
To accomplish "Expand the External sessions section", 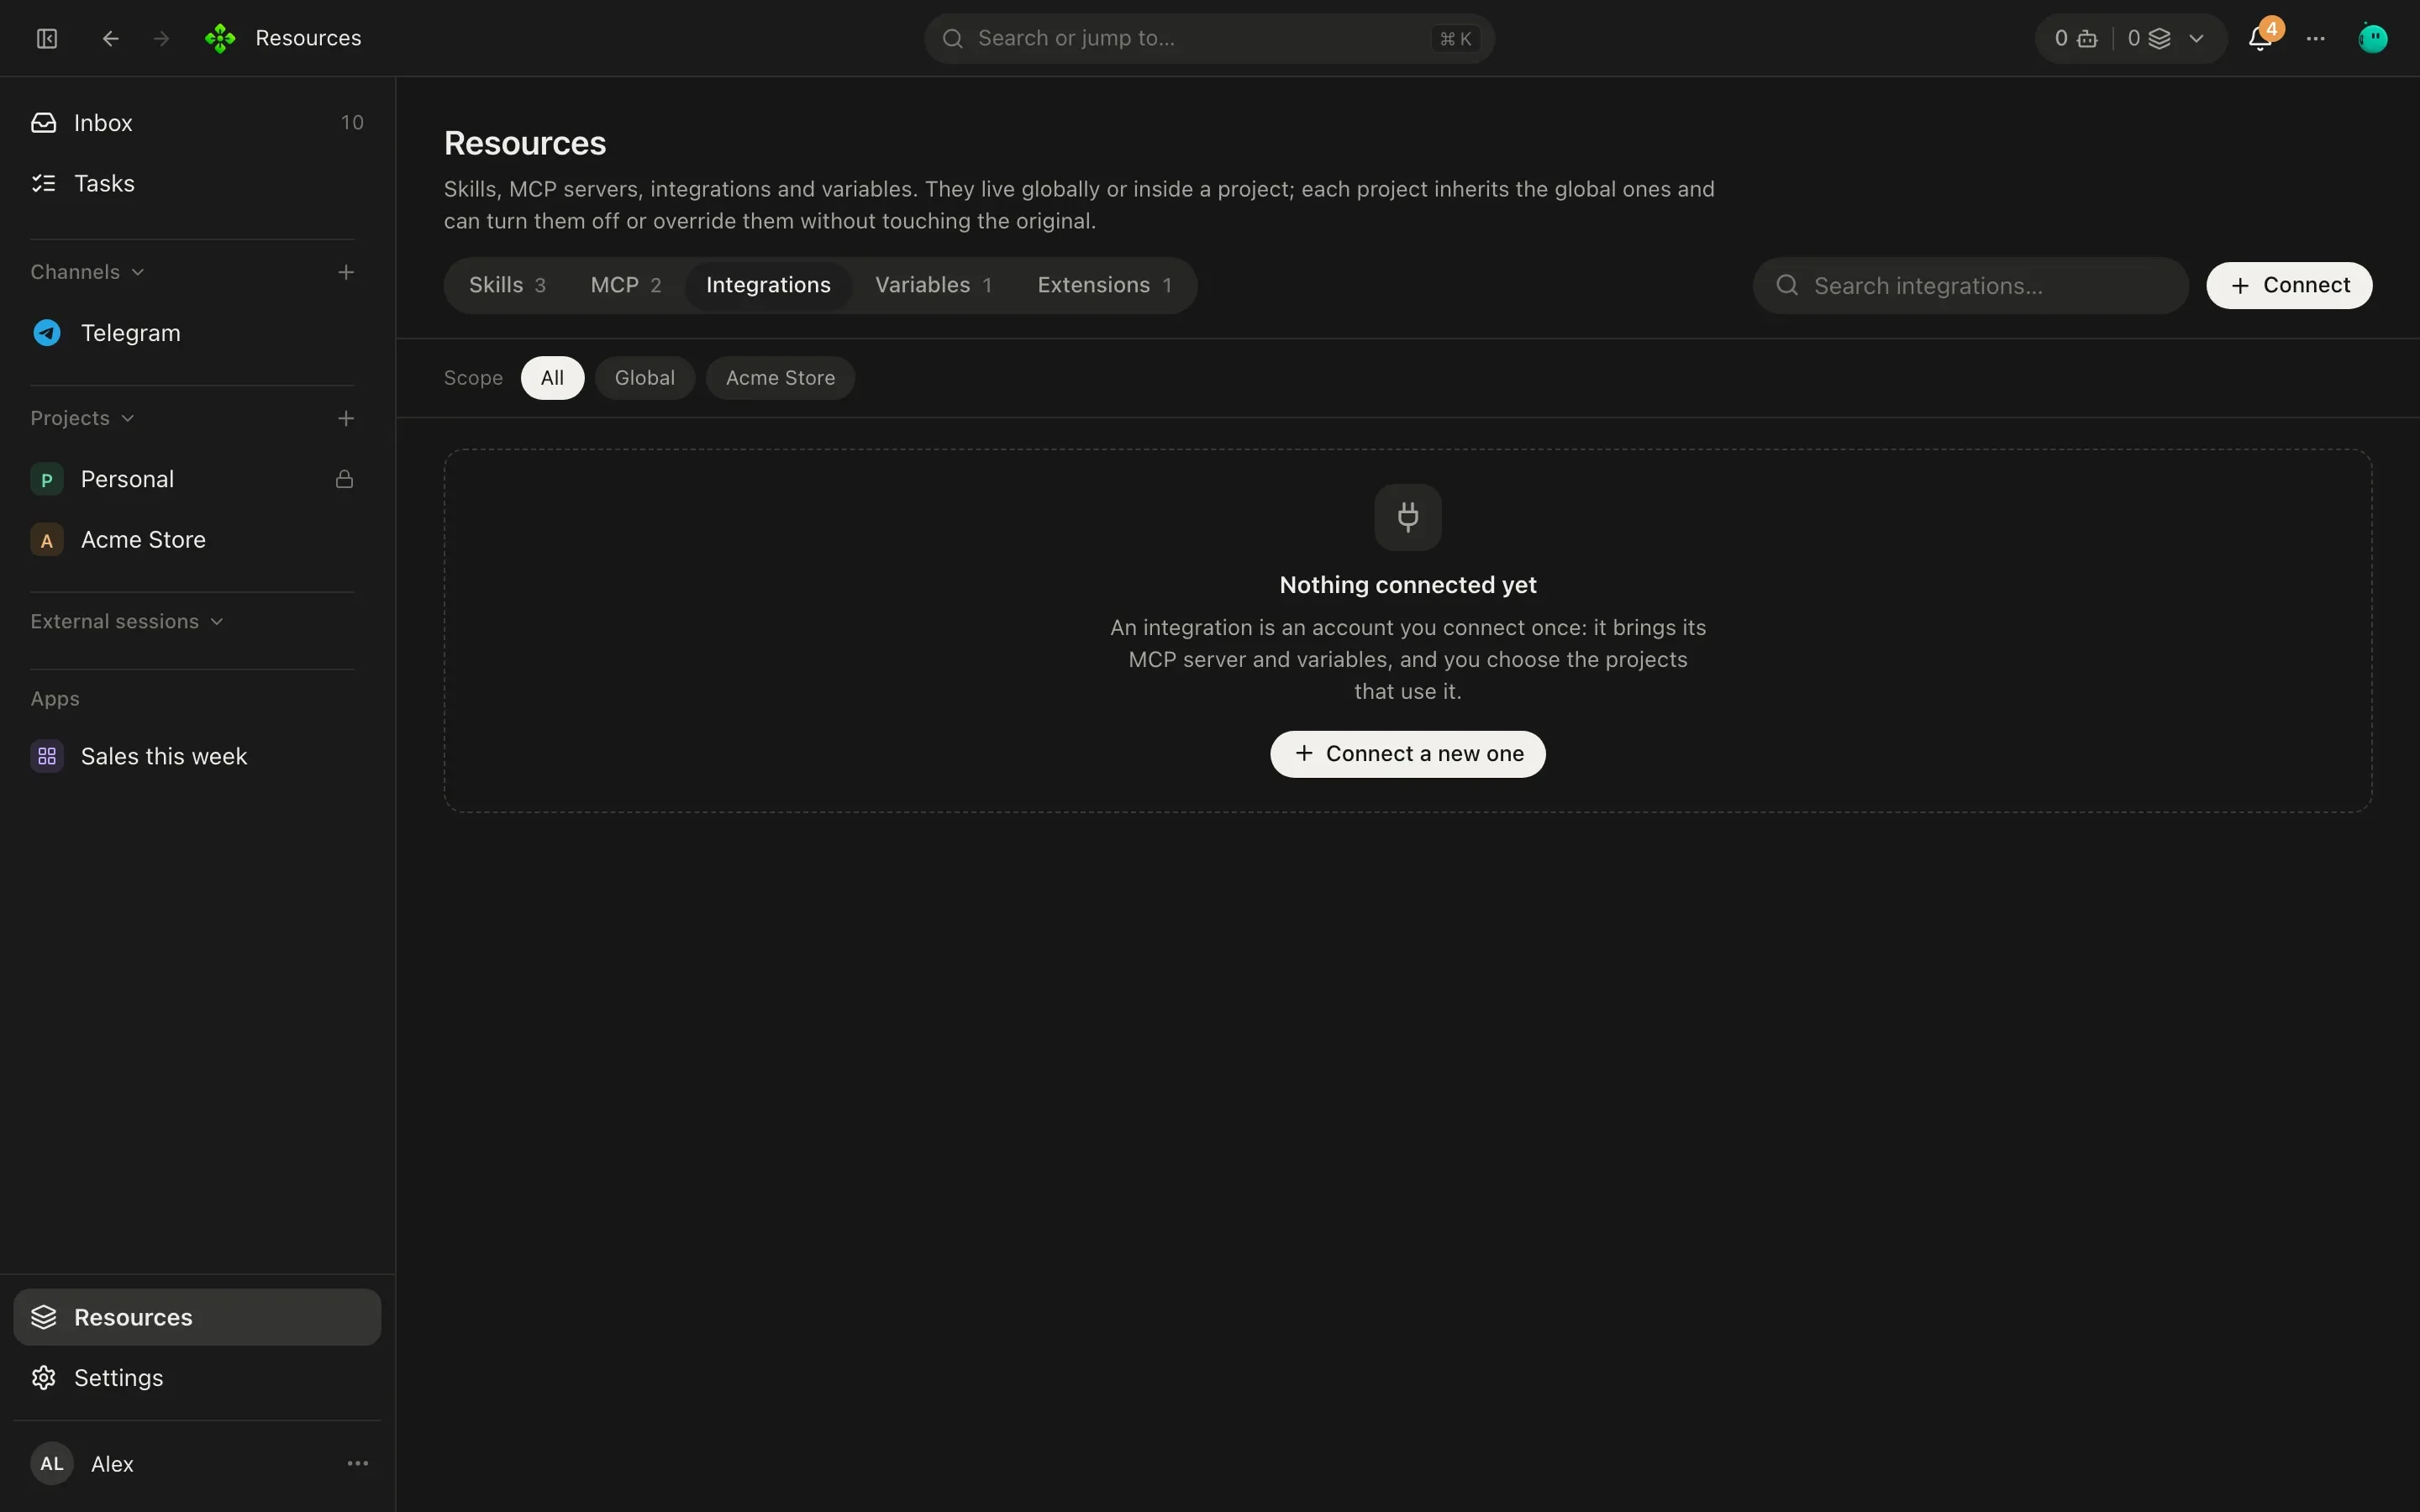I will pyautogui.click(x=126, y=621).
